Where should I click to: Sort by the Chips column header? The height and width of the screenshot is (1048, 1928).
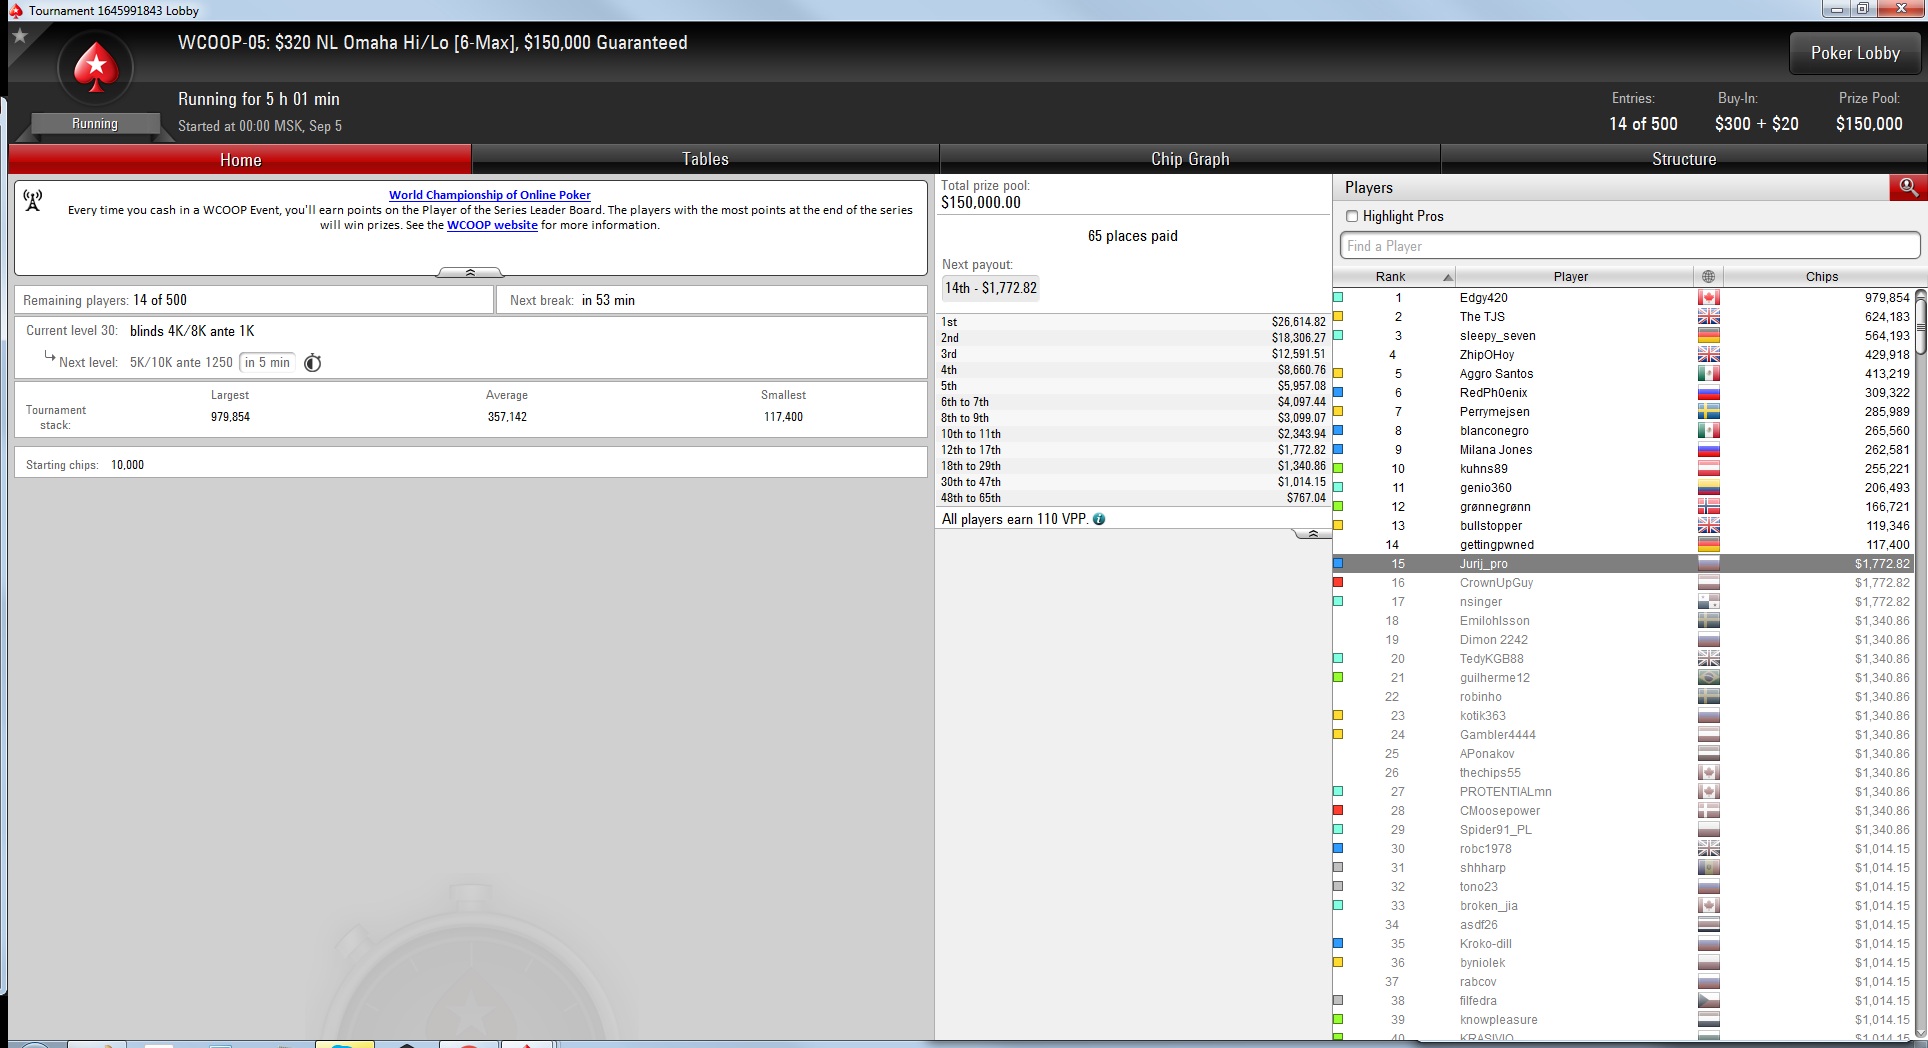pyautogui.click(x=1821, y=276)
